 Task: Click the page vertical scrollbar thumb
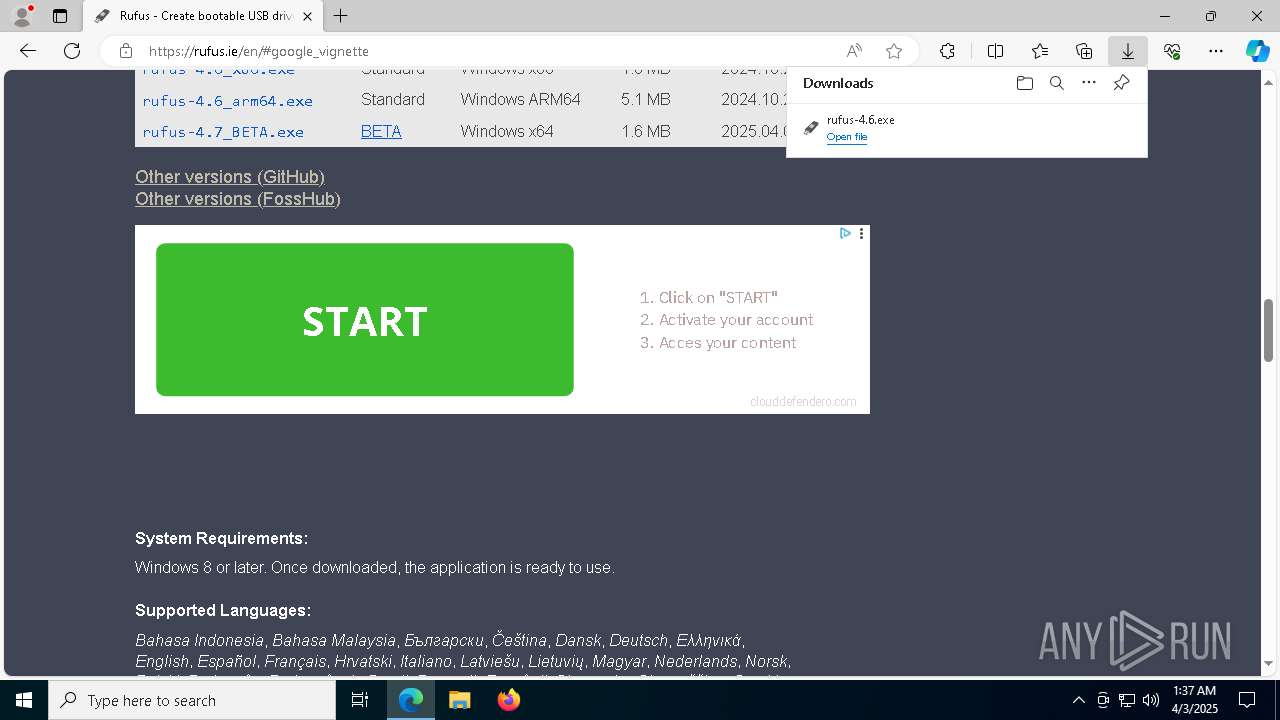click(x=1269, y=330)
